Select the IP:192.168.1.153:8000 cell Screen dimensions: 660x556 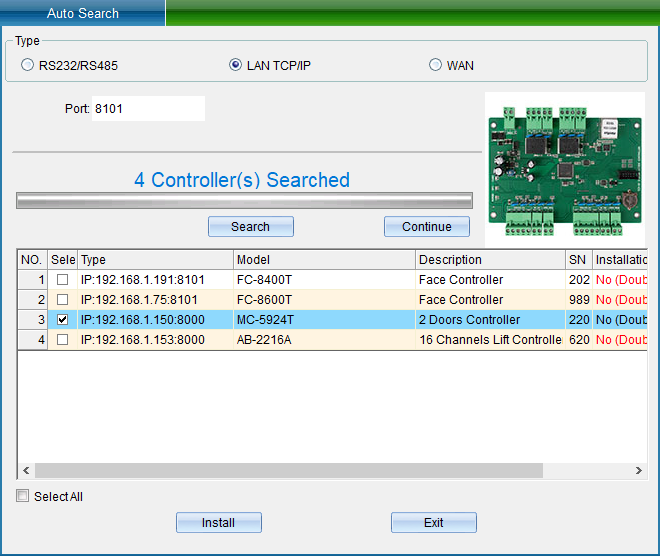[x=155, y=340]
